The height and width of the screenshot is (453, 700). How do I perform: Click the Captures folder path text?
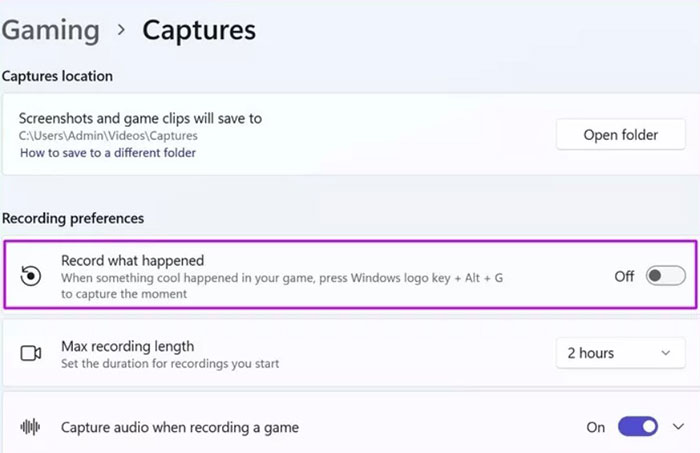pos(108,135)
